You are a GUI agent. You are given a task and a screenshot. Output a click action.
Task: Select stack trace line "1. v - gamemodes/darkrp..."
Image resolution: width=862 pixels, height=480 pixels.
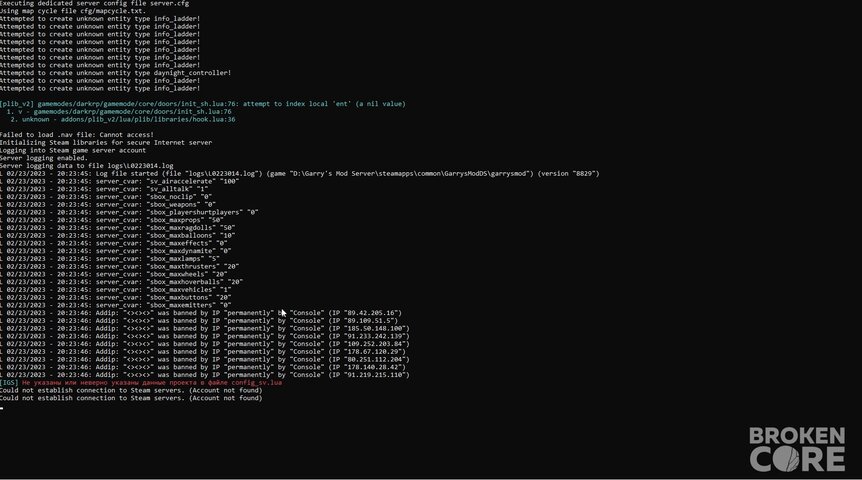119,111
